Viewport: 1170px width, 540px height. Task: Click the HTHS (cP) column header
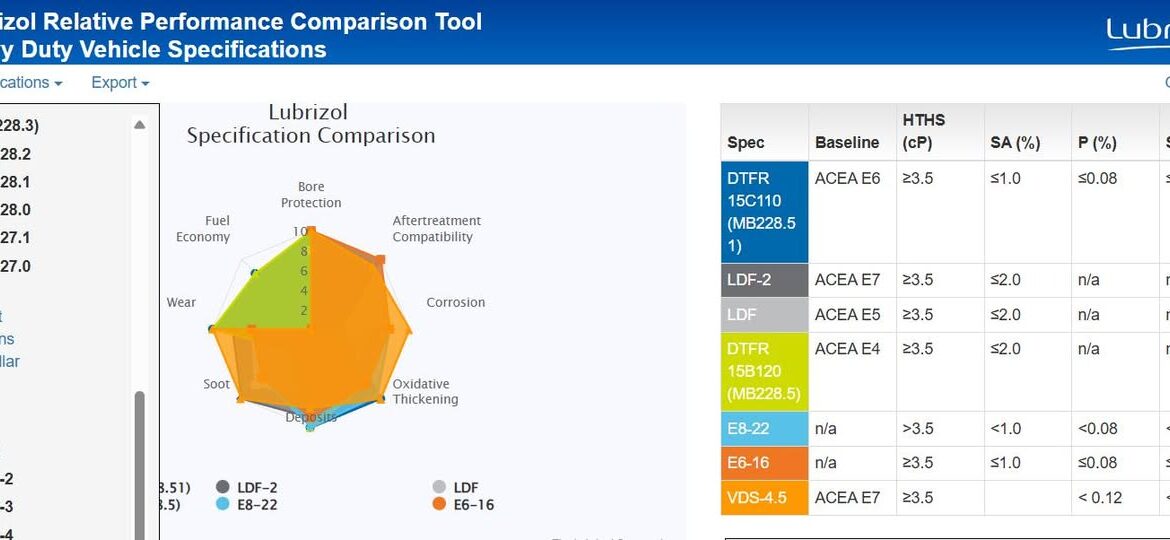(924, 131)
